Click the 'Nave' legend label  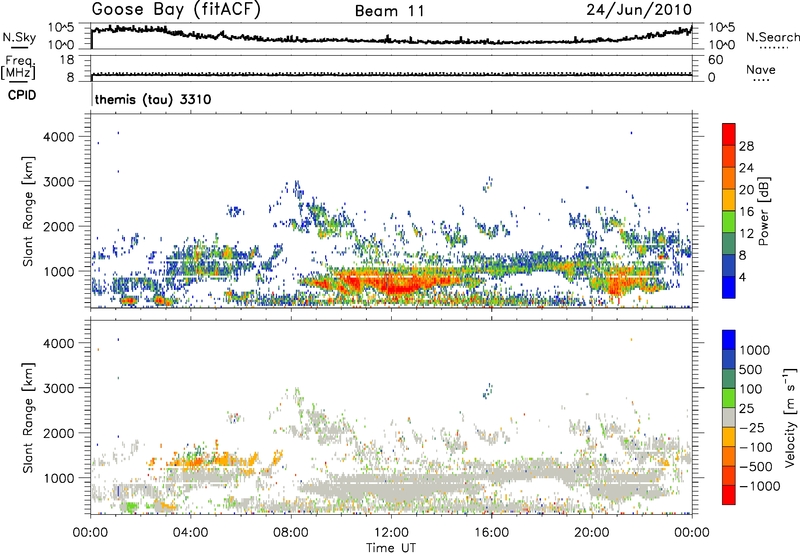[761, 69]
